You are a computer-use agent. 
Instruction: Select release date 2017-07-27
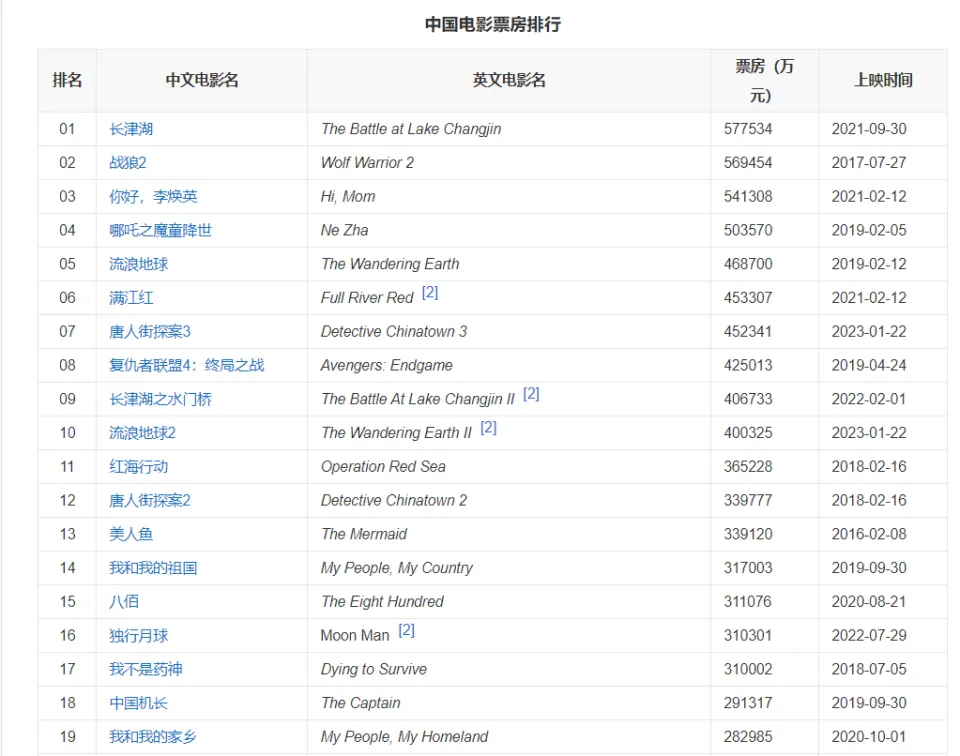(869, 163)
